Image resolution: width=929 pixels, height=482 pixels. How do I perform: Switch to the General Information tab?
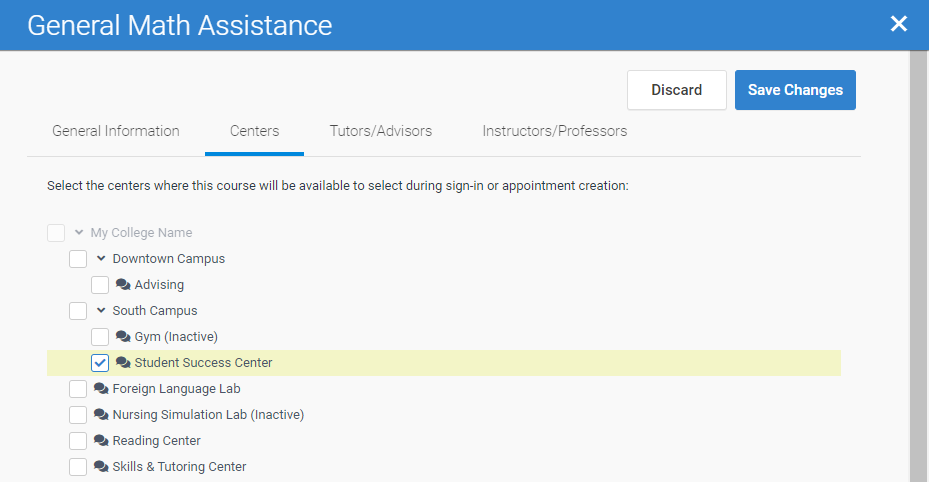[x=116, y=131]
